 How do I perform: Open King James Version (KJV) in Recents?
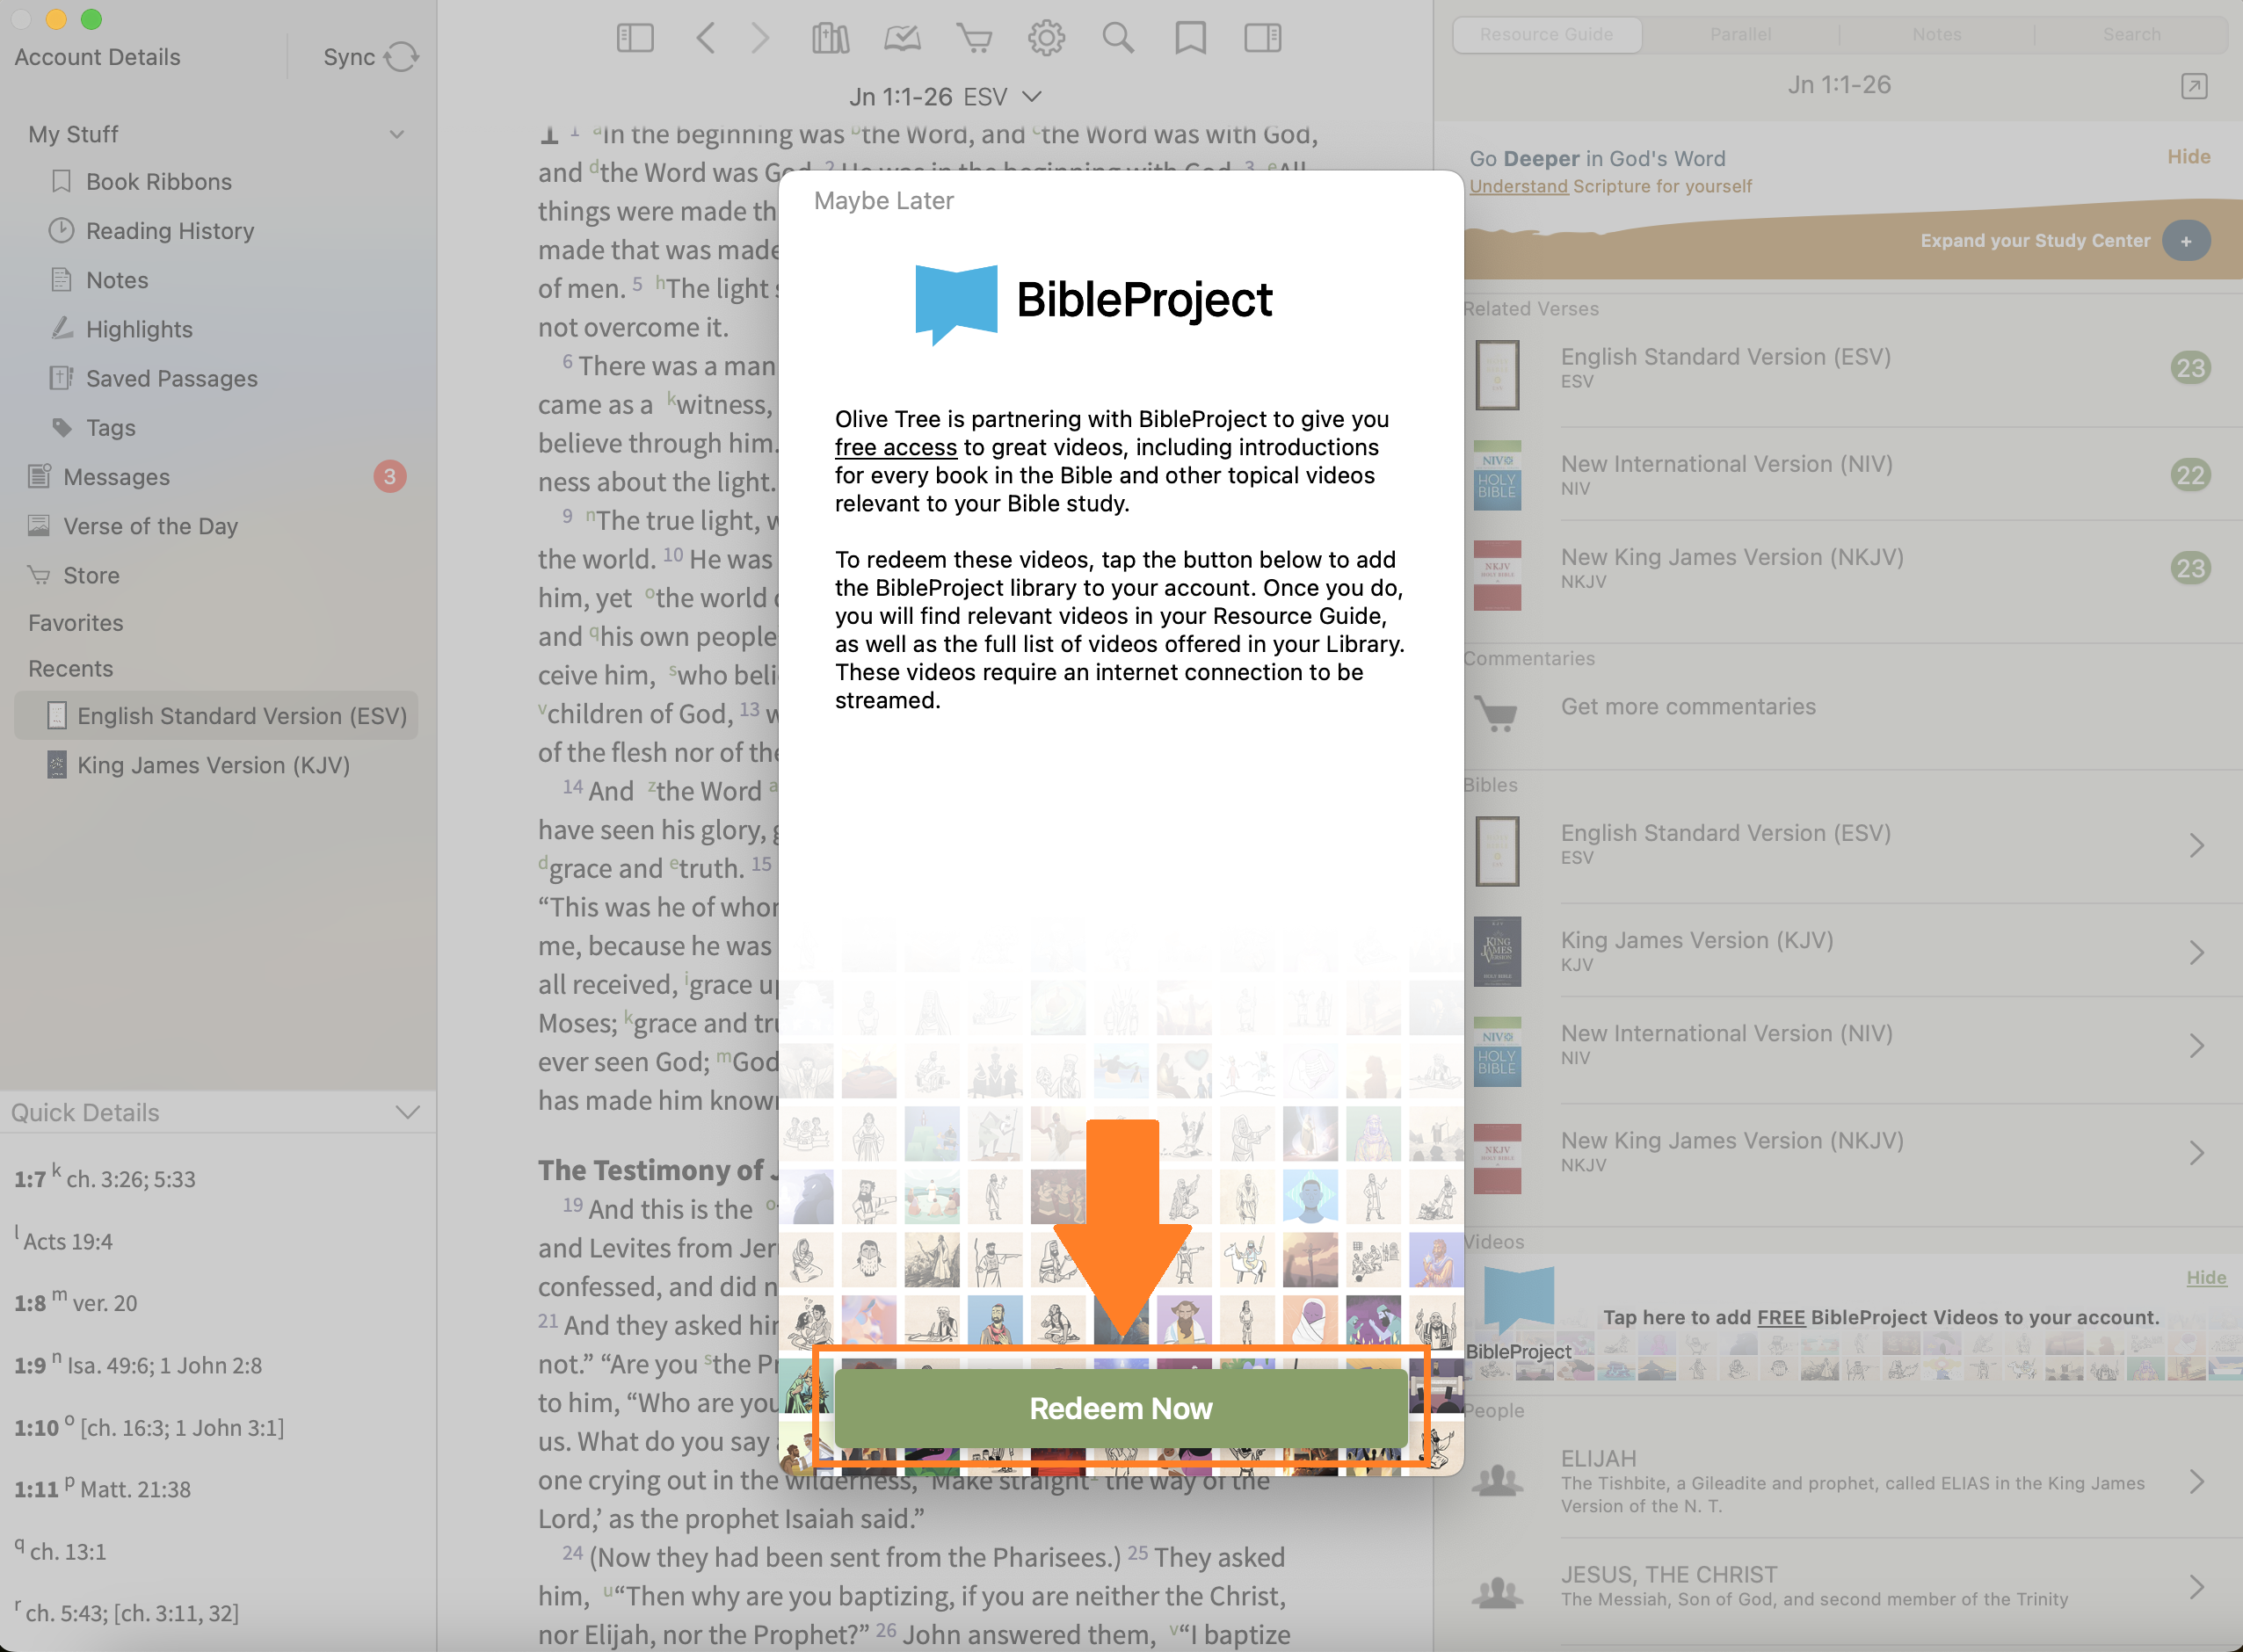coord(213,766)
